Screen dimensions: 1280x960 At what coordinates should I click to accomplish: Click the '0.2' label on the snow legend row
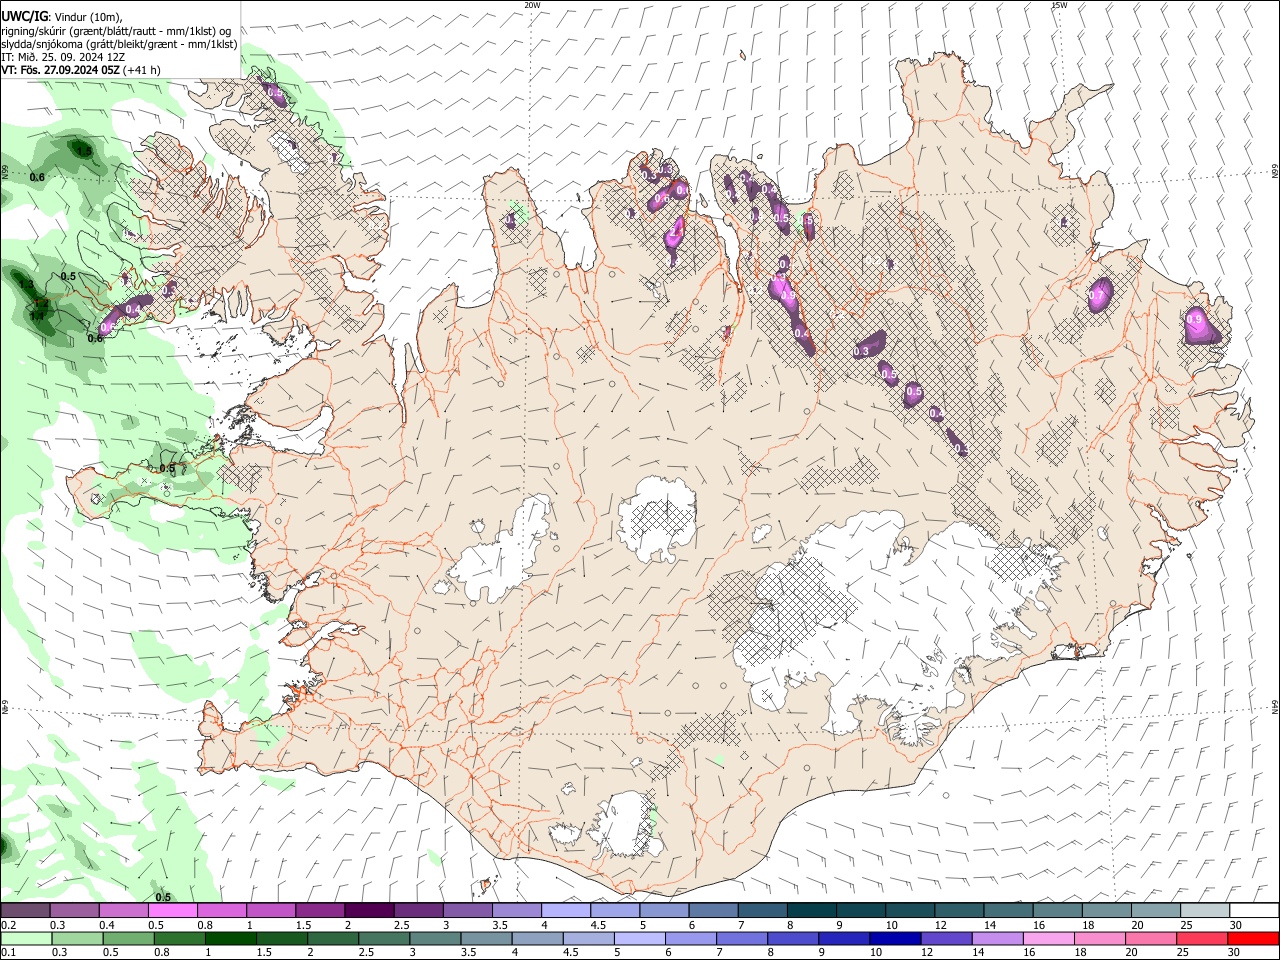(8, 925)
